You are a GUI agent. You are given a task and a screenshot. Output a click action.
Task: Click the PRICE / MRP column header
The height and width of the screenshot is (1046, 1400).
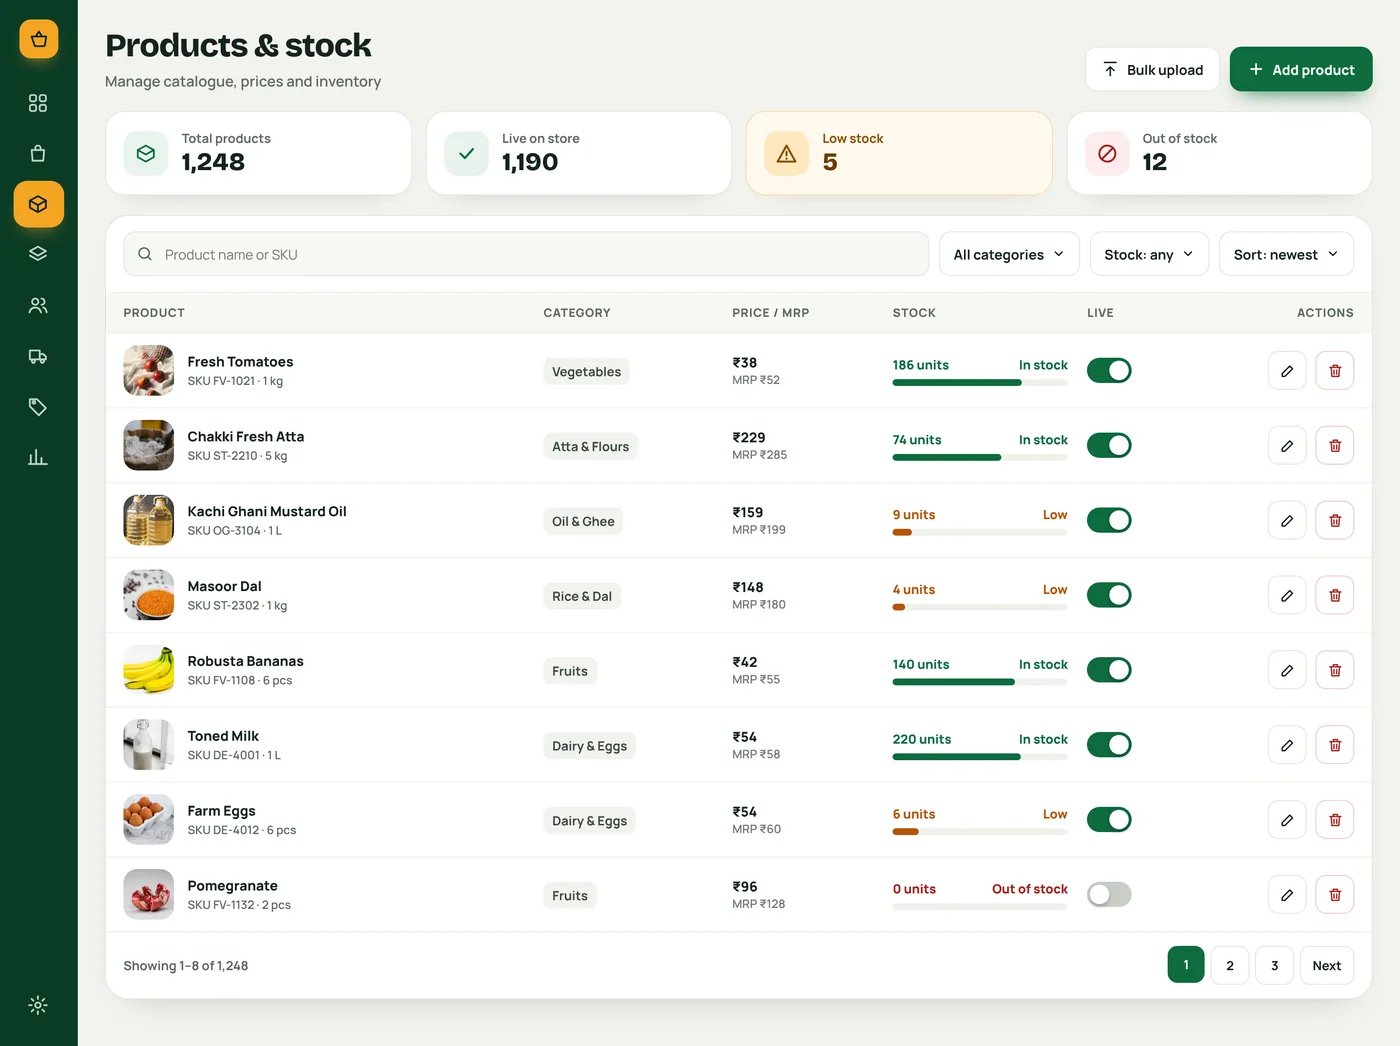pyautogui.click(x=770, y=312)
